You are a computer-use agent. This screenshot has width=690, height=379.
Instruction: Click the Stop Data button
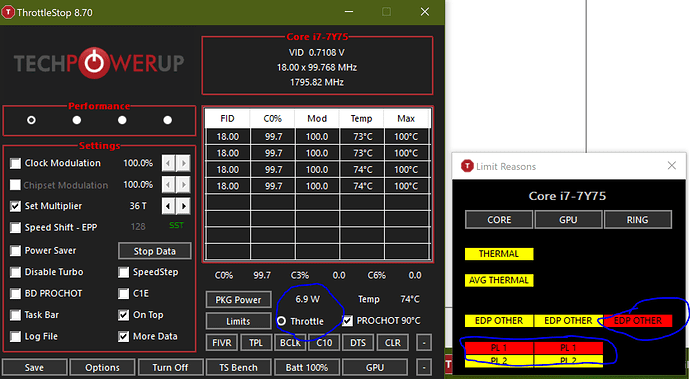click(x=154, y=251)
